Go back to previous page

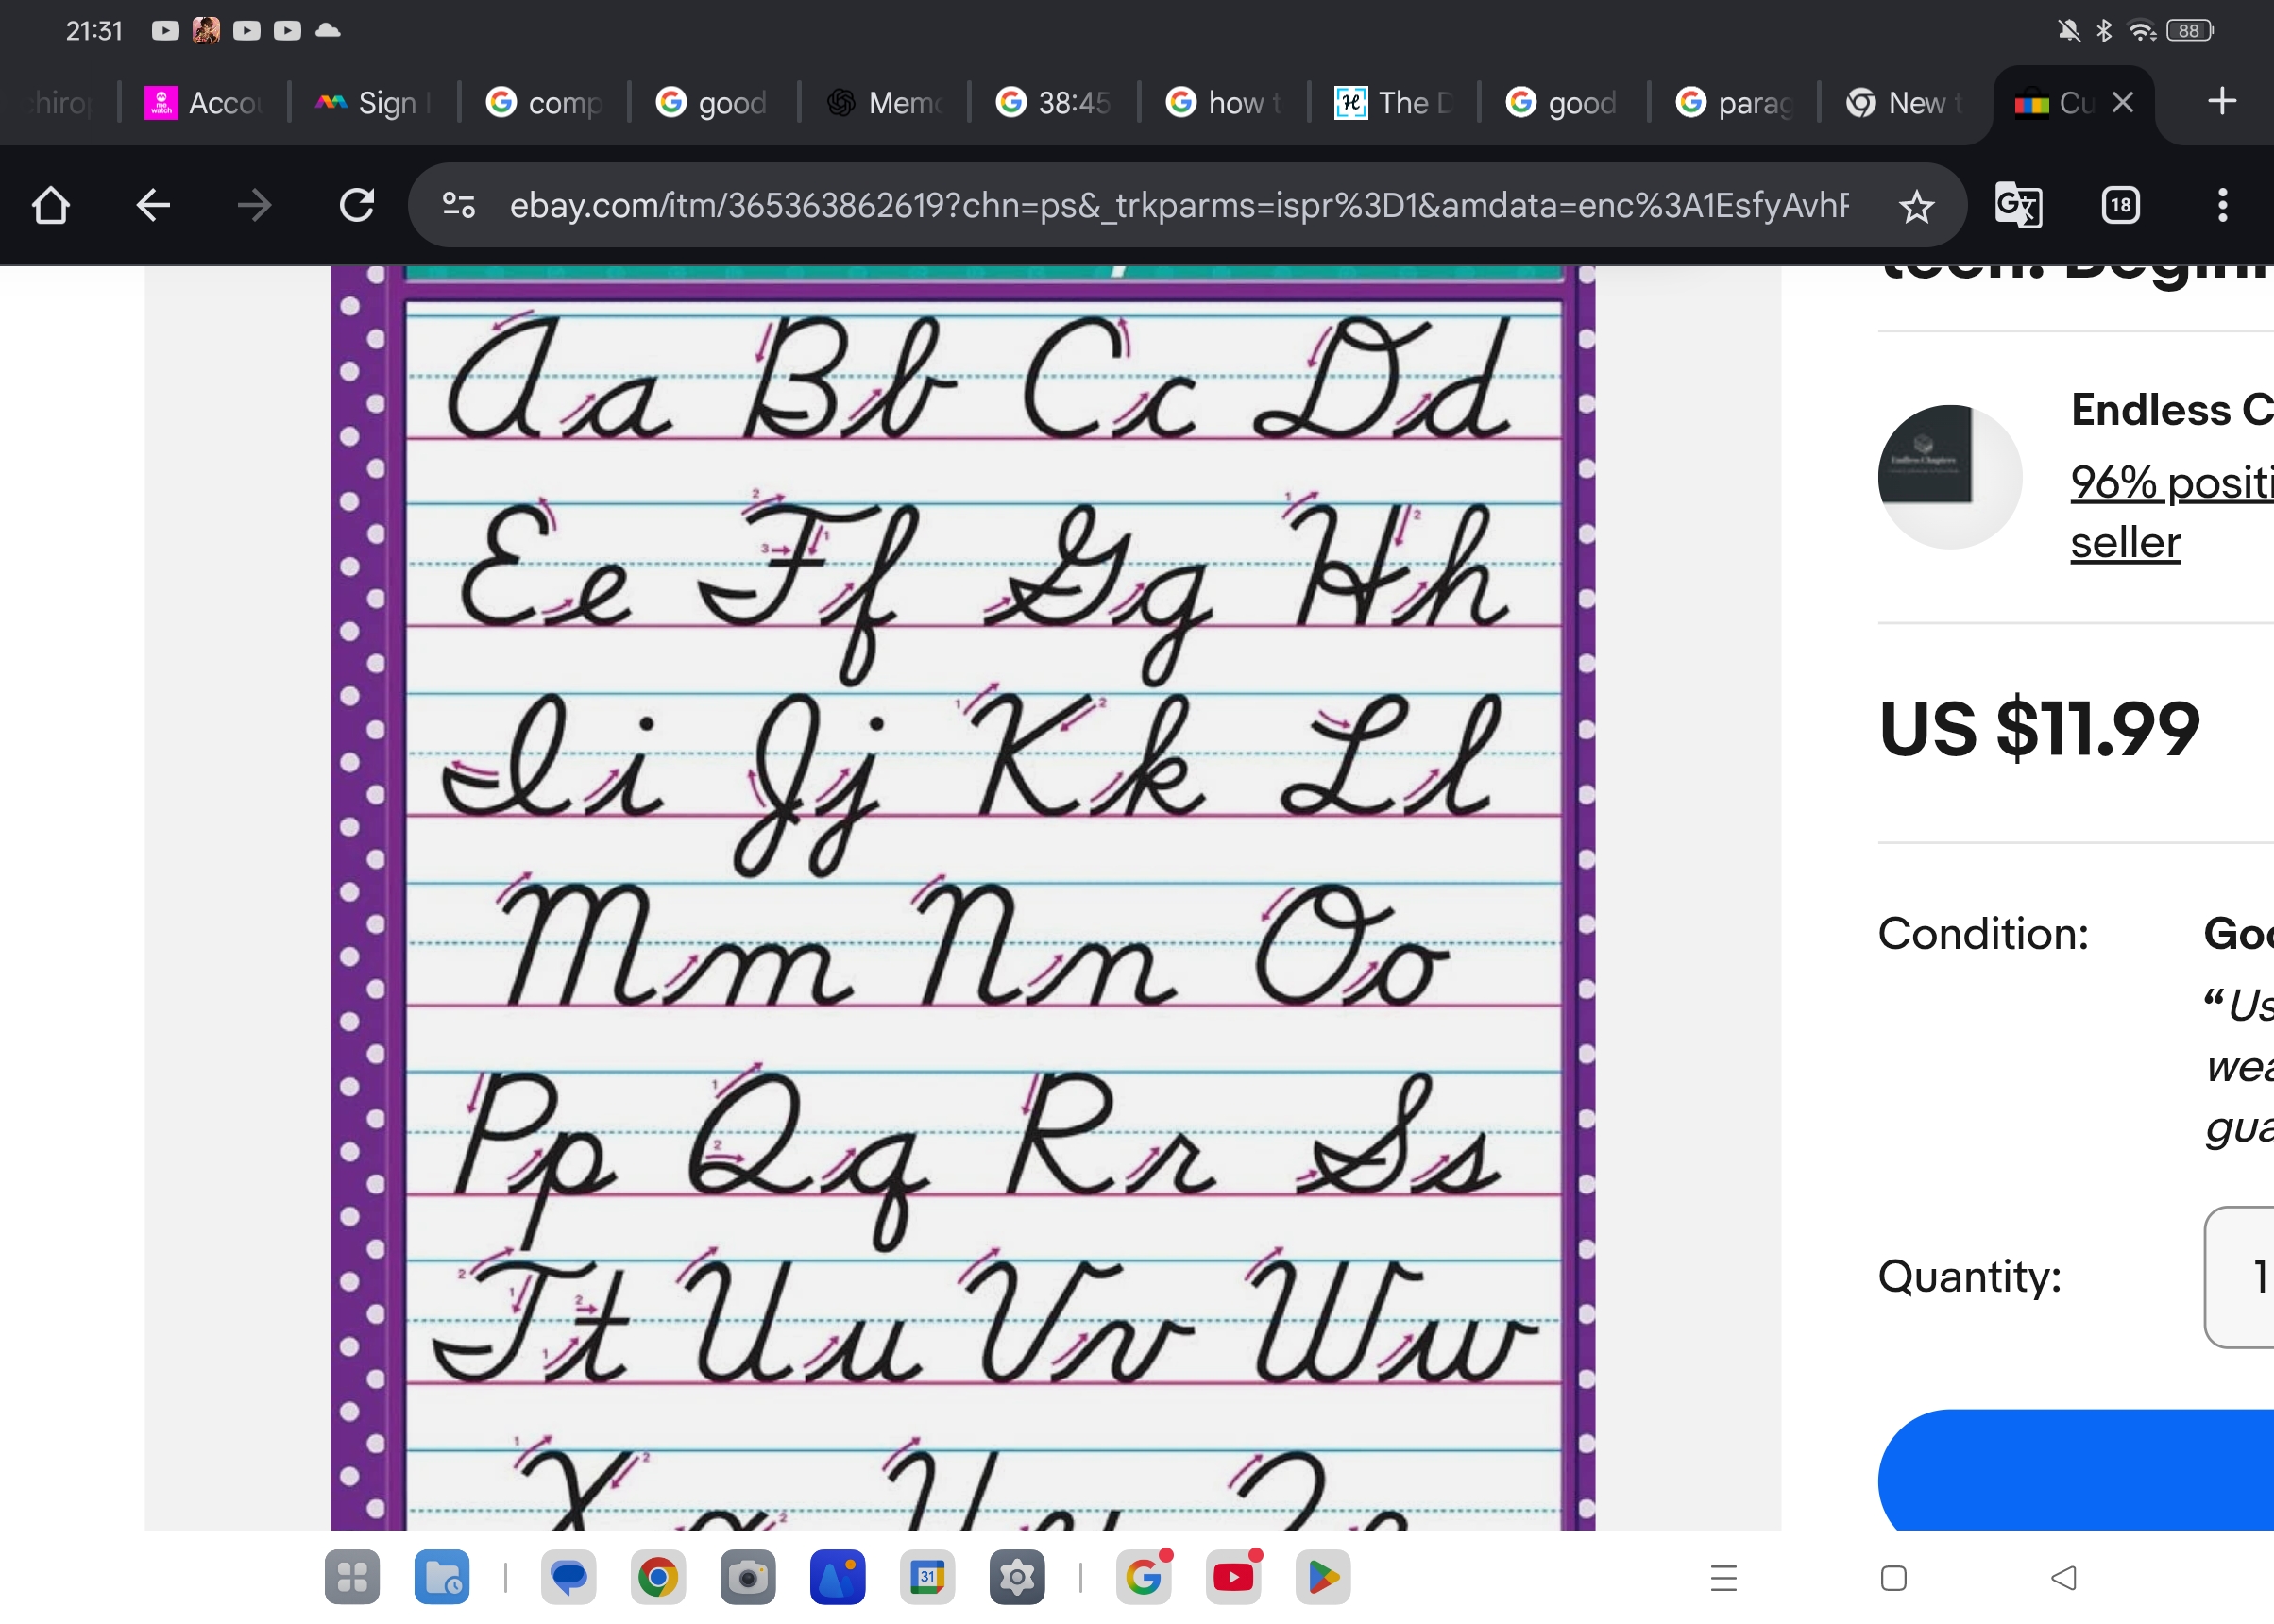153,206
